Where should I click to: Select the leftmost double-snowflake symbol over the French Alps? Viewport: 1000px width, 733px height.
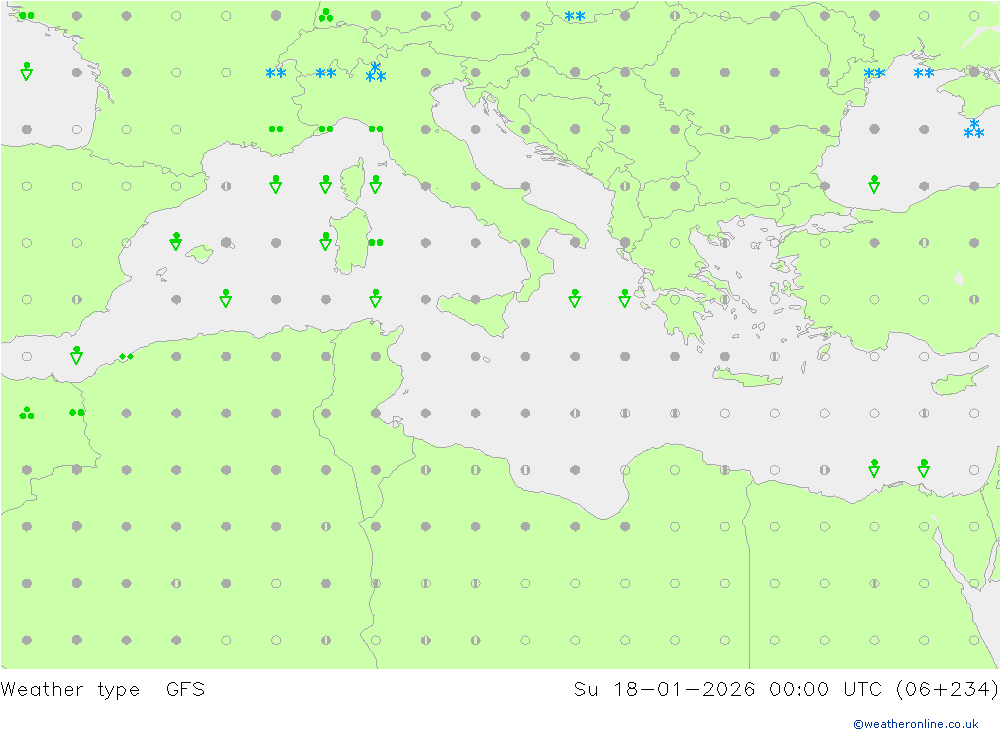276,73
